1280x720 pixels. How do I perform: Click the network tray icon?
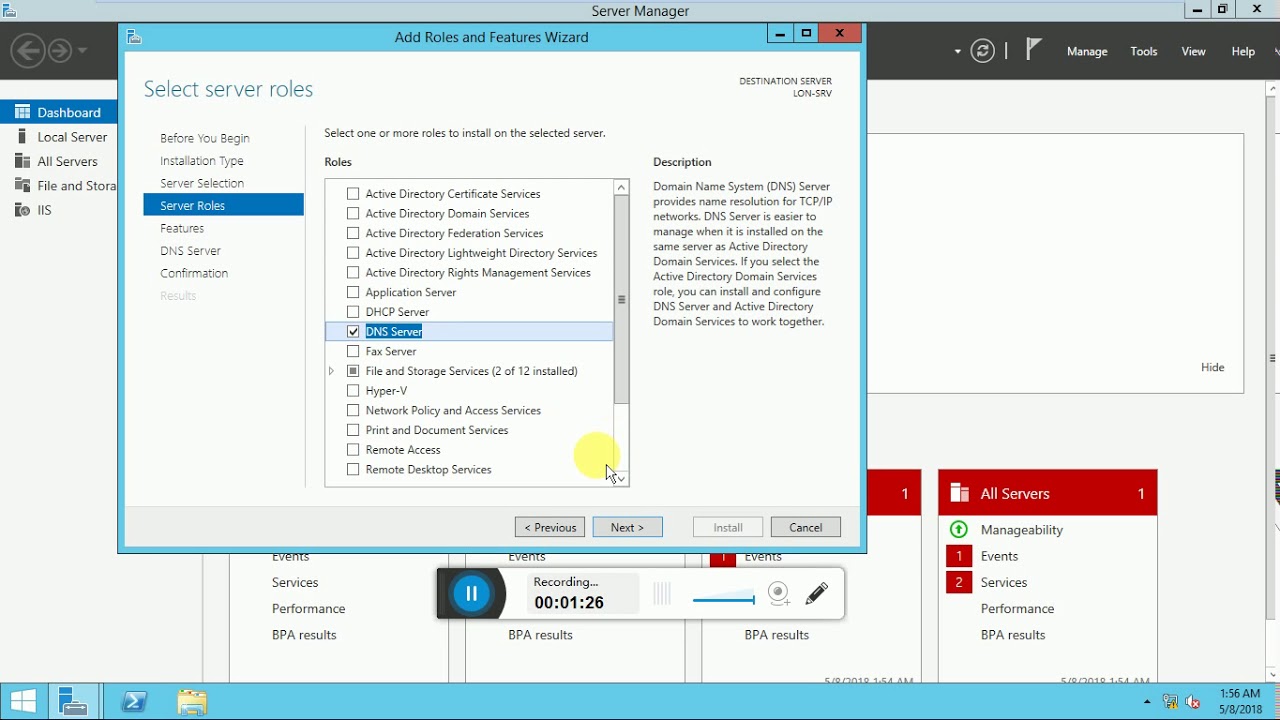[x=1170, y=702]
